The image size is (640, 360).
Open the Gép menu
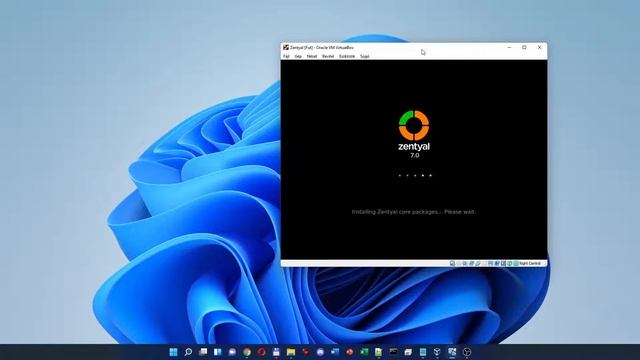[298, 56]
